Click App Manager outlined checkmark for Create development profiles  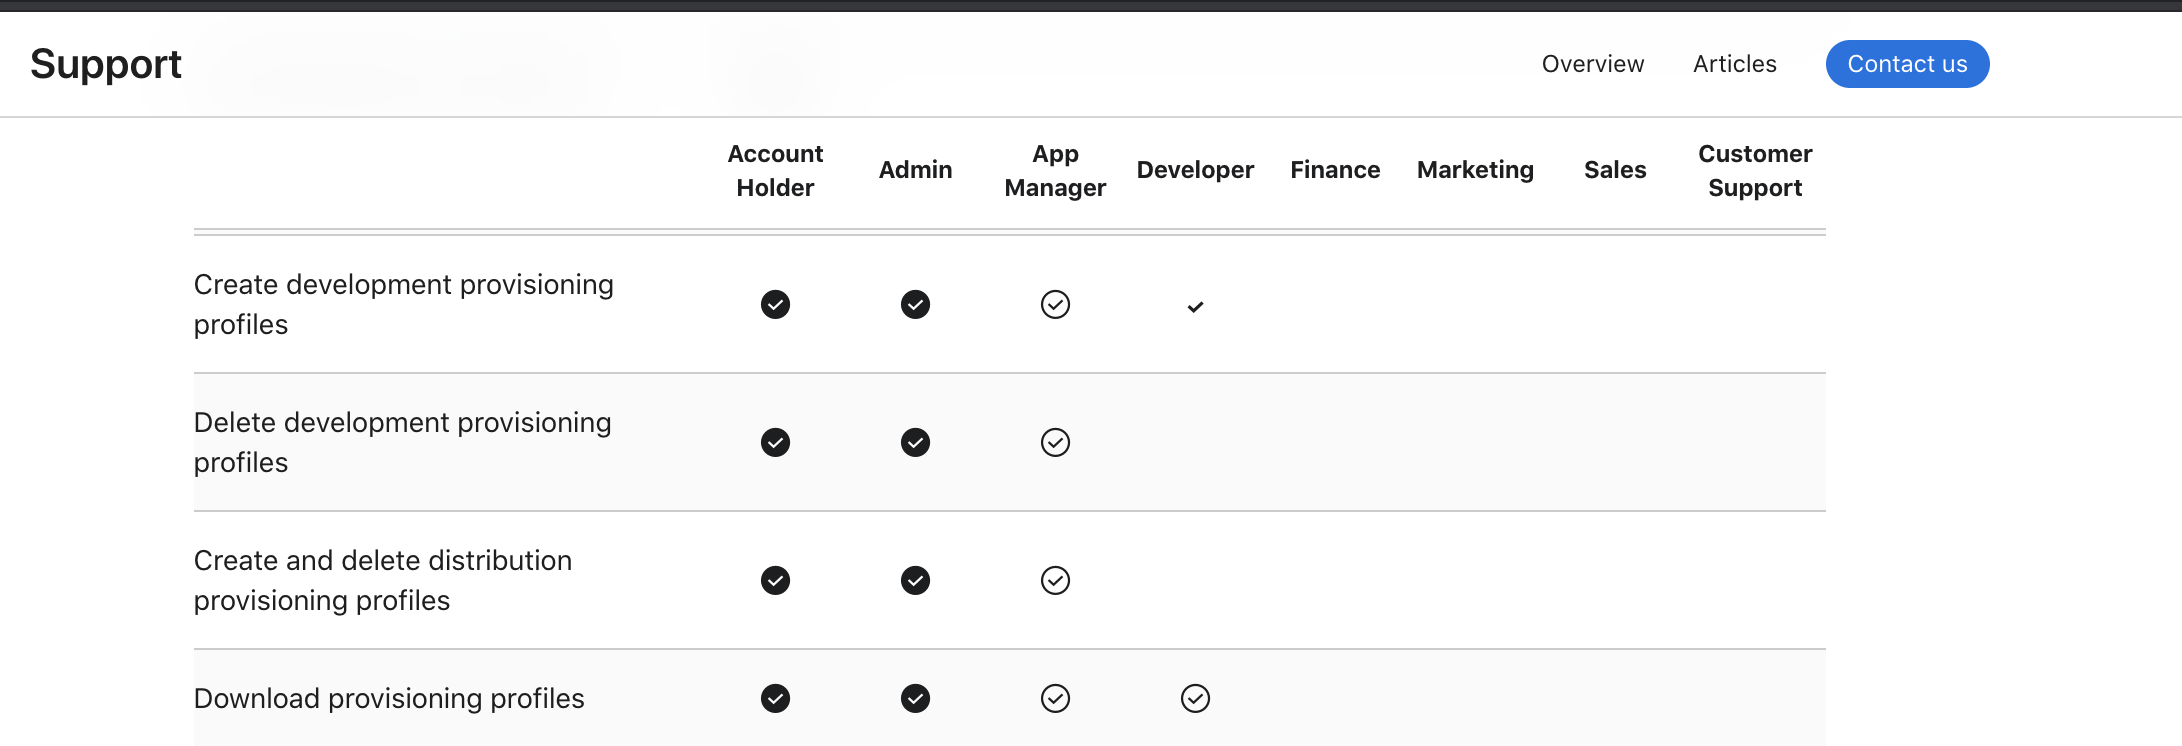click(1055, 304)
